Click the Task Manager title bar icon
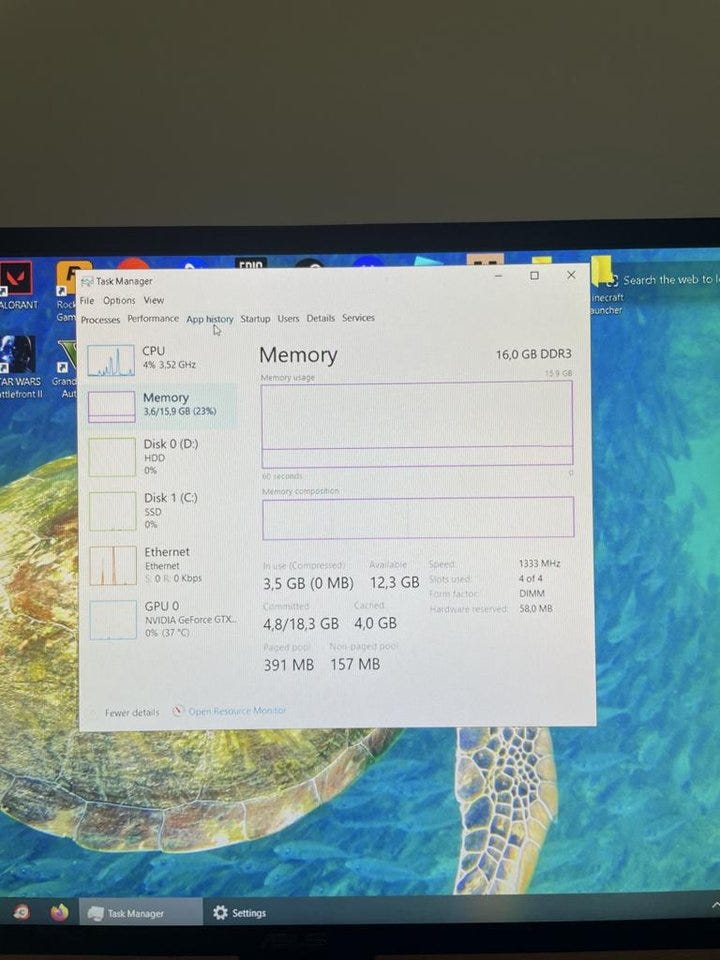Screen dimensions: 720x960 (x=88, y=282)
